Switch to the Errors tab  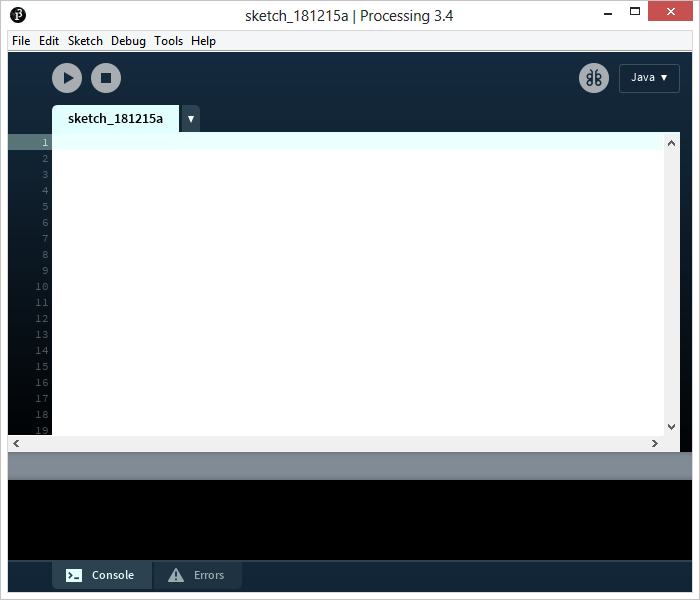tap(198, 575)
